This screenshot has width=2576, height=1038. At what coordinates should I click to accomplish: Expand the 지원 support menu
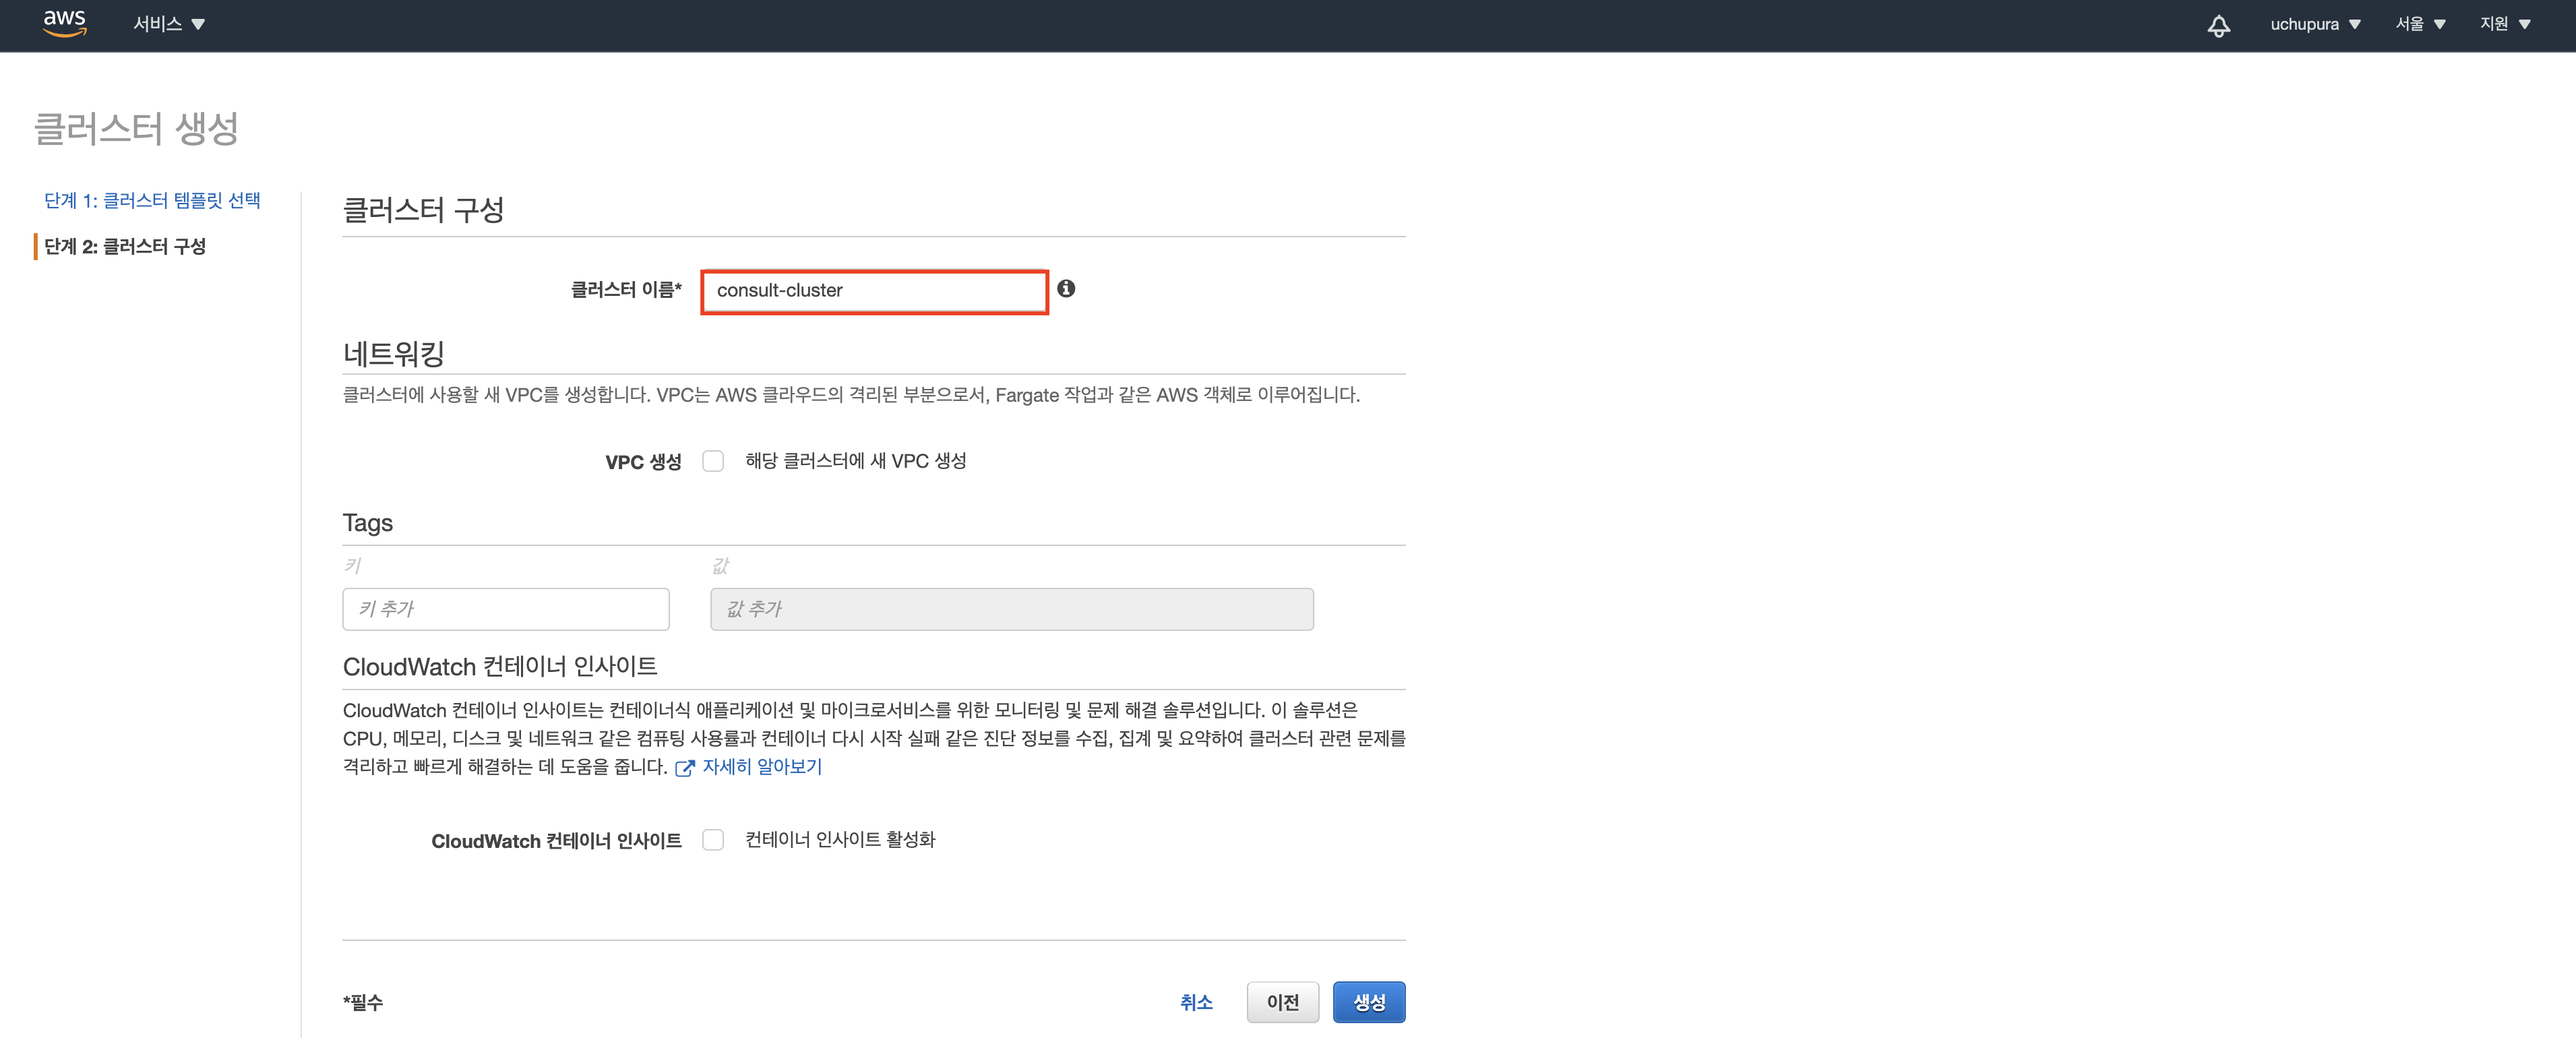(x=2504, y=24)
